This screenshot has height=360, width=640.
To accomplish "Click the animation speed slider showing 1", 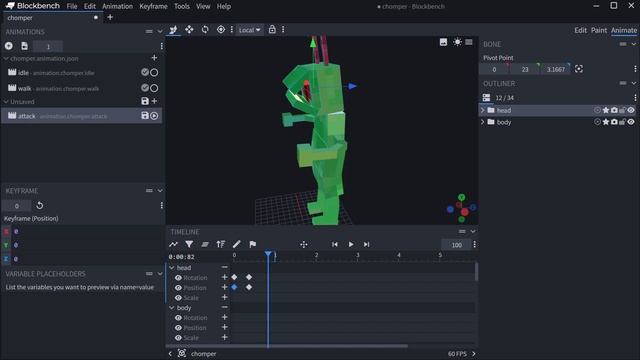I will point(48,46).
